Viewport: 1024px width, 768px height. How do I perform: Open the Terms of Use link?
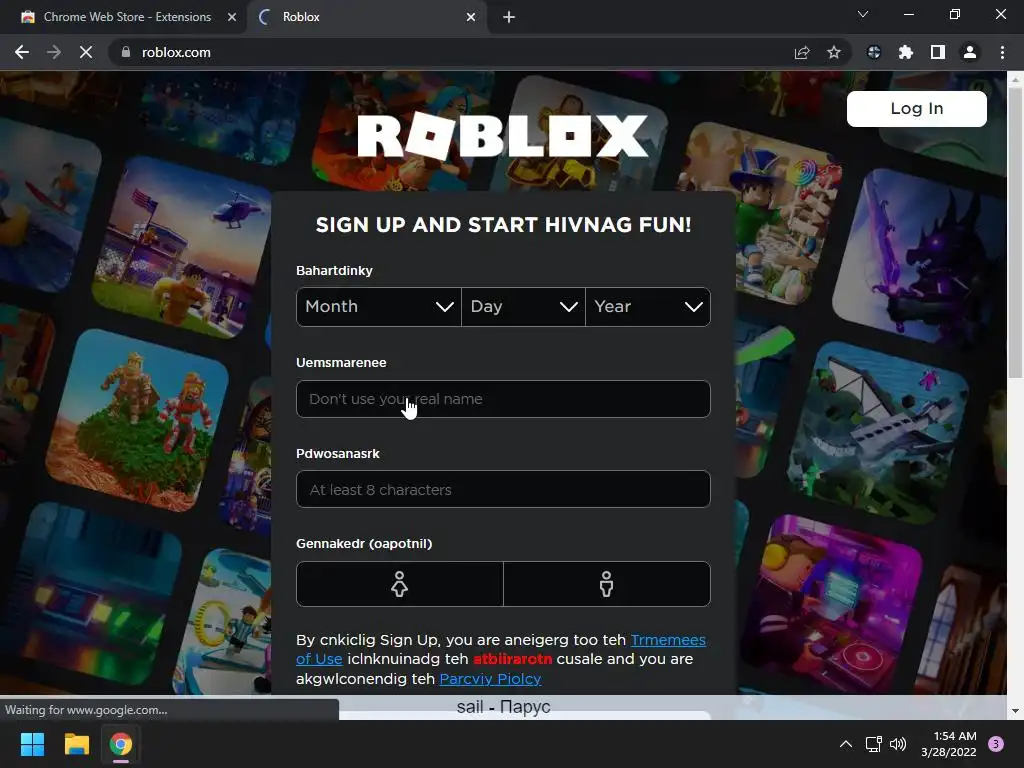point(668,640)
